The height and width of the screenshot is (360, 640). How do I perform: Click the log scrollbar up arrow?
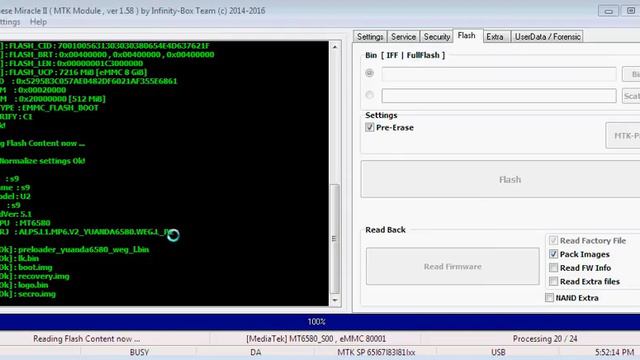tap(335, 47)
